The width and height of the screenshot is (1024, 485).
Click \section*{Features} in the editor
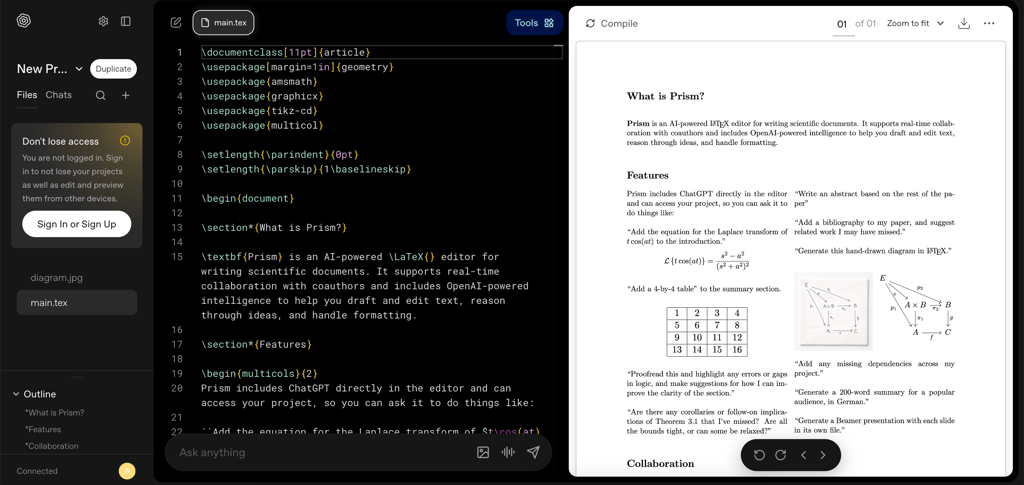pos(257,344)
